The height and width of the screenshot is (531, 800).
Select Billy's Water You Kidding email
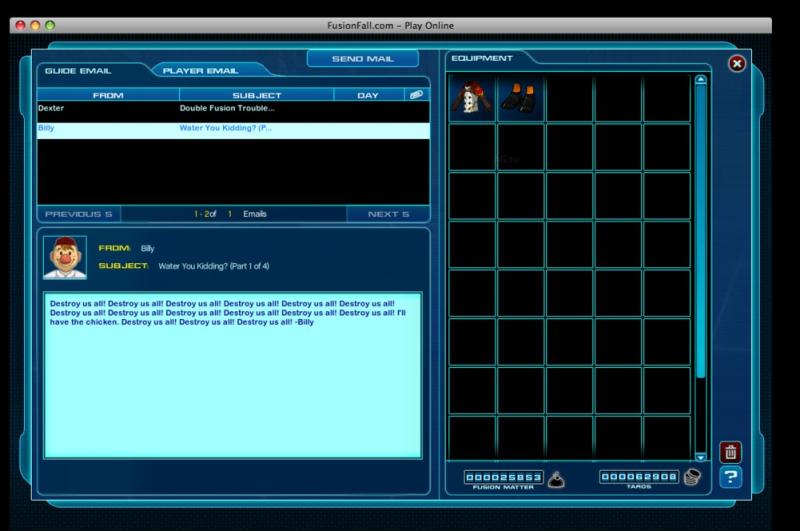tap(225, 128)
